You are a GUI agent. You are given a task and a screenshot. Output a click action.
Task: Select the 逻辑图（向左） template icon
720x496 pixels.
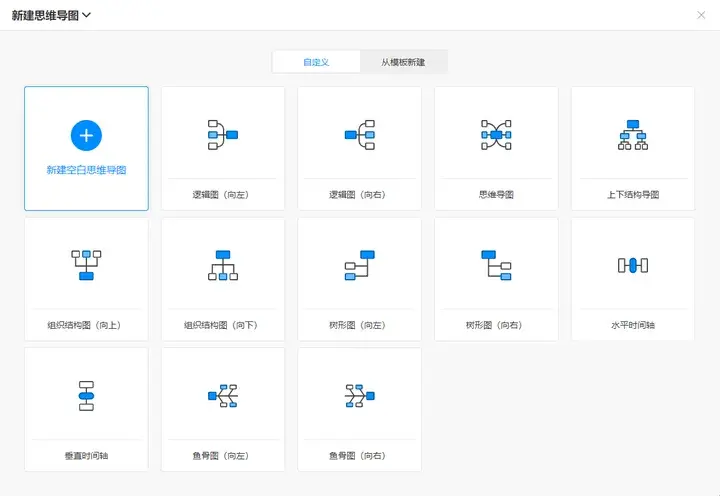(222, 134)
